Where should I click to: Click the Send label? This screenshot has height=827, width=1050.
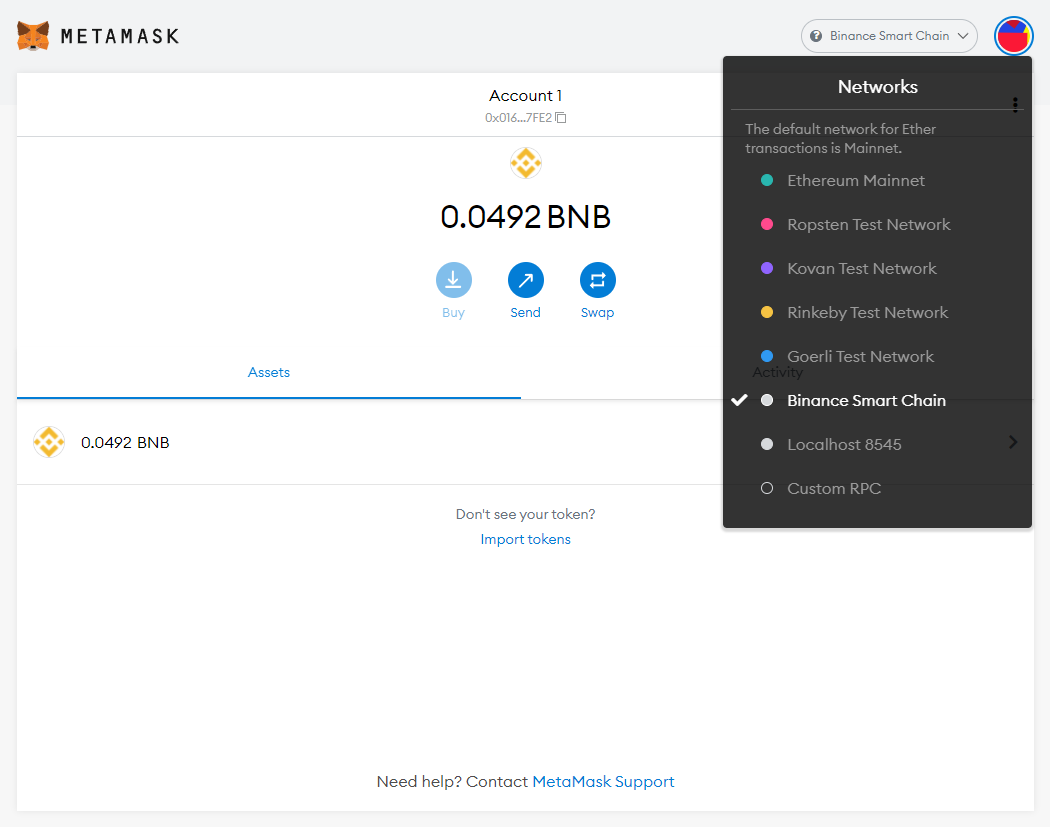526,313
